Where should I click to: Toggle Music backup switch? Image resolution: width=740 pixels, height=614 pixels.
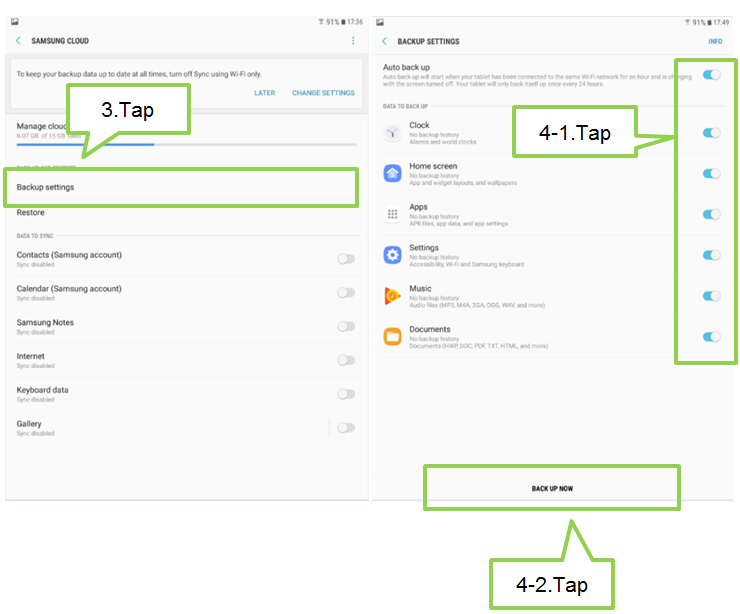pos(712,296)
